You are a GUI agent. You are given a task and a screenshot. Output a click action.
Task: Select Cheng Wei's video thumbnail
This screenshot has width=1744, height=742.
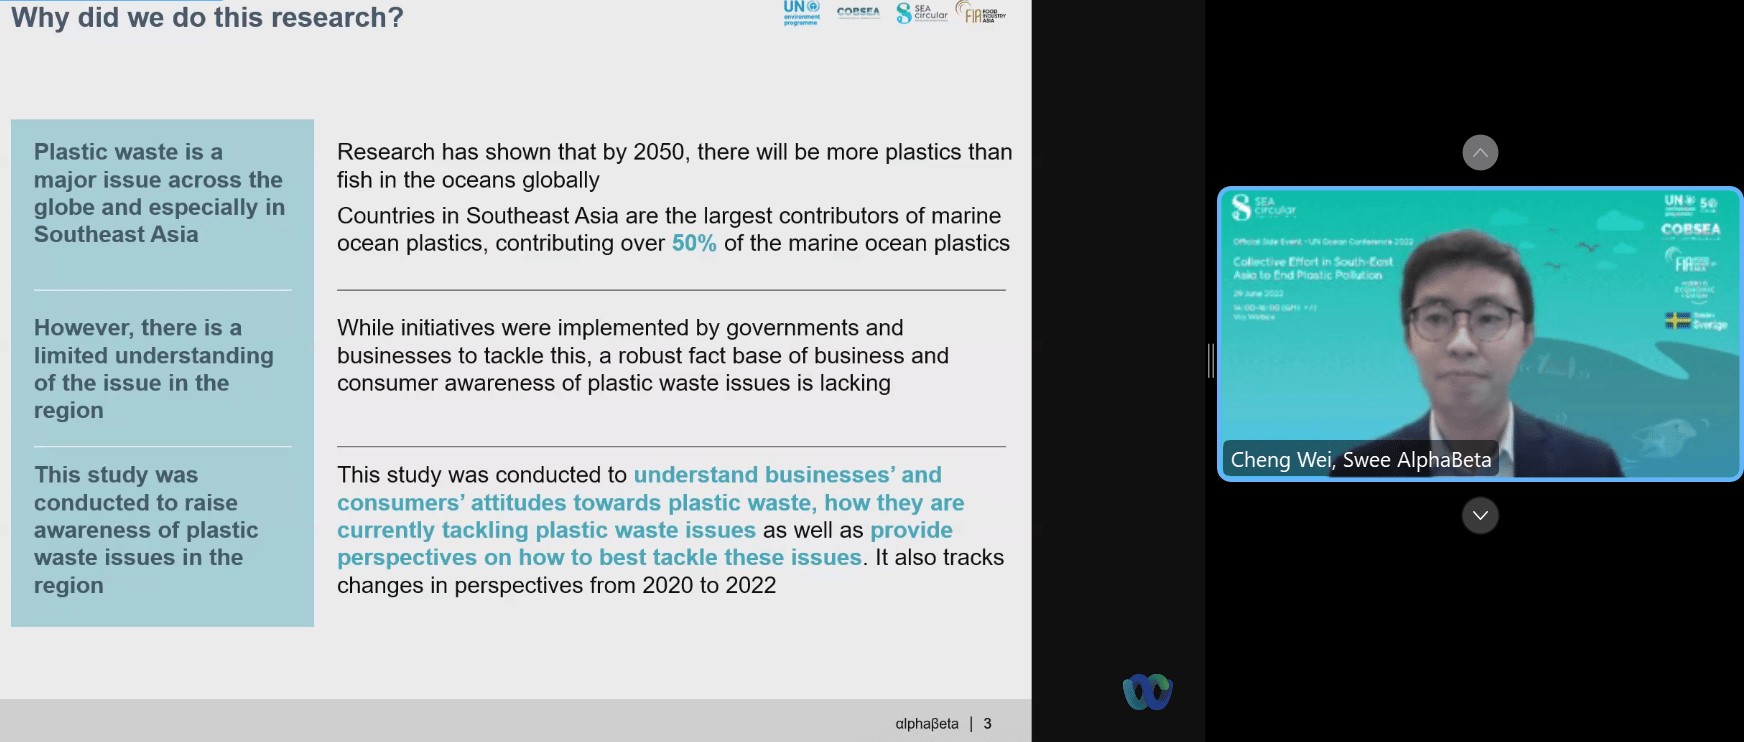coord(1480,333)
